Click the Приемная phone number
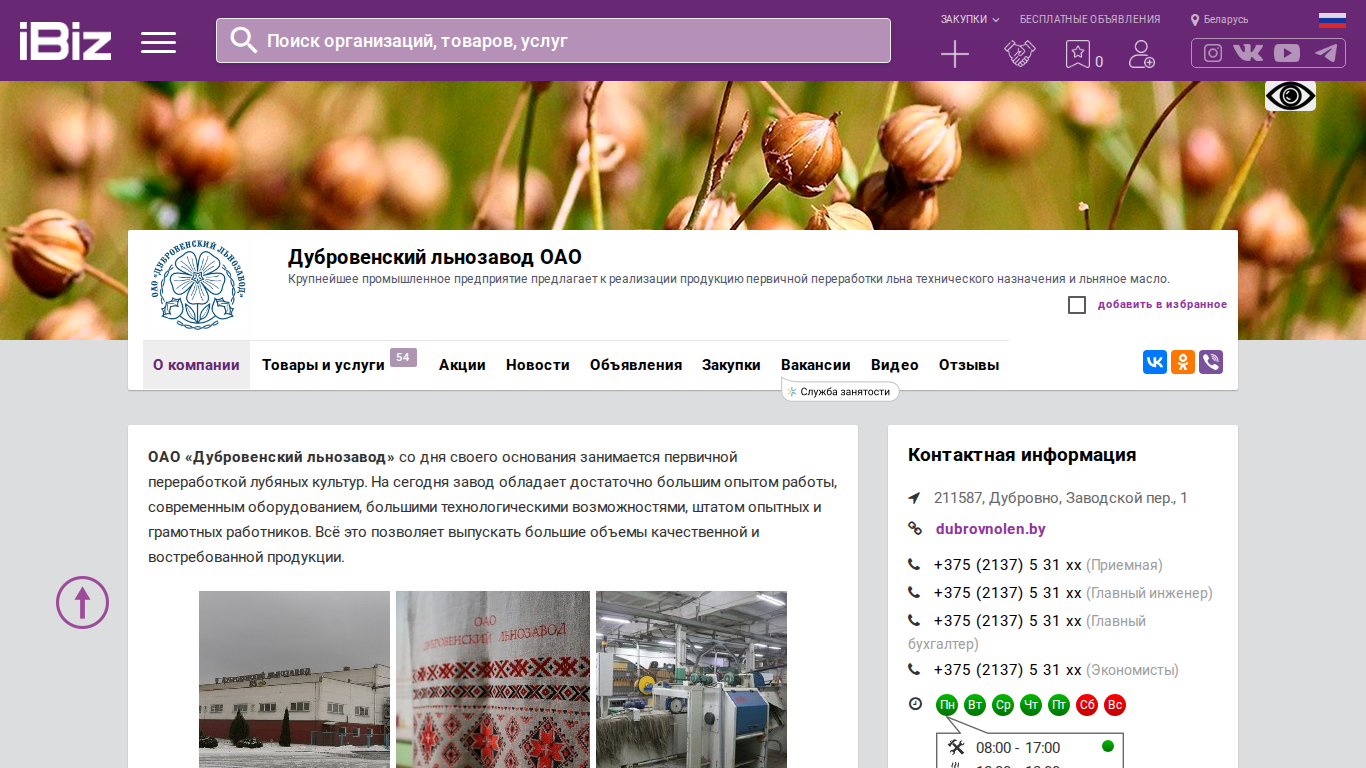Image resolution: width=1366 pixels, height=768 pixels. point(1008,565)
